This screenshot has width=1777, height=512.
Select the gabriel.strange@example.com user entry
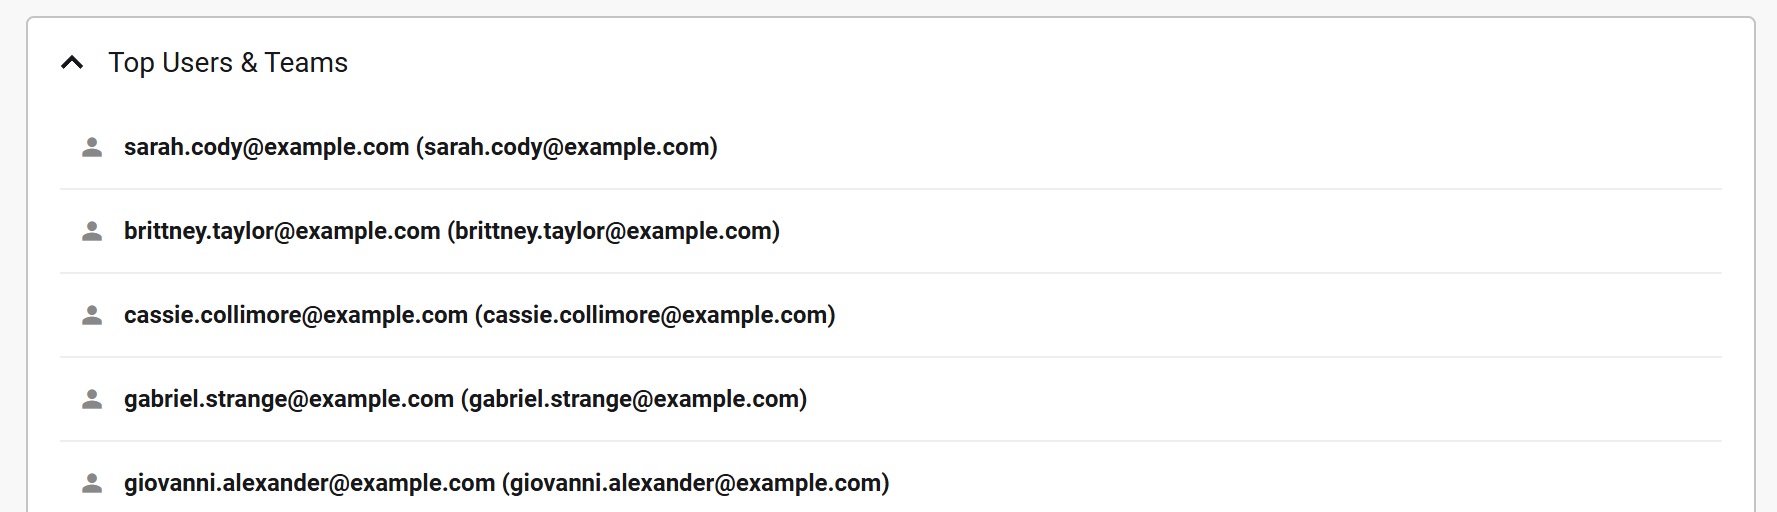[x=289, y=400]
